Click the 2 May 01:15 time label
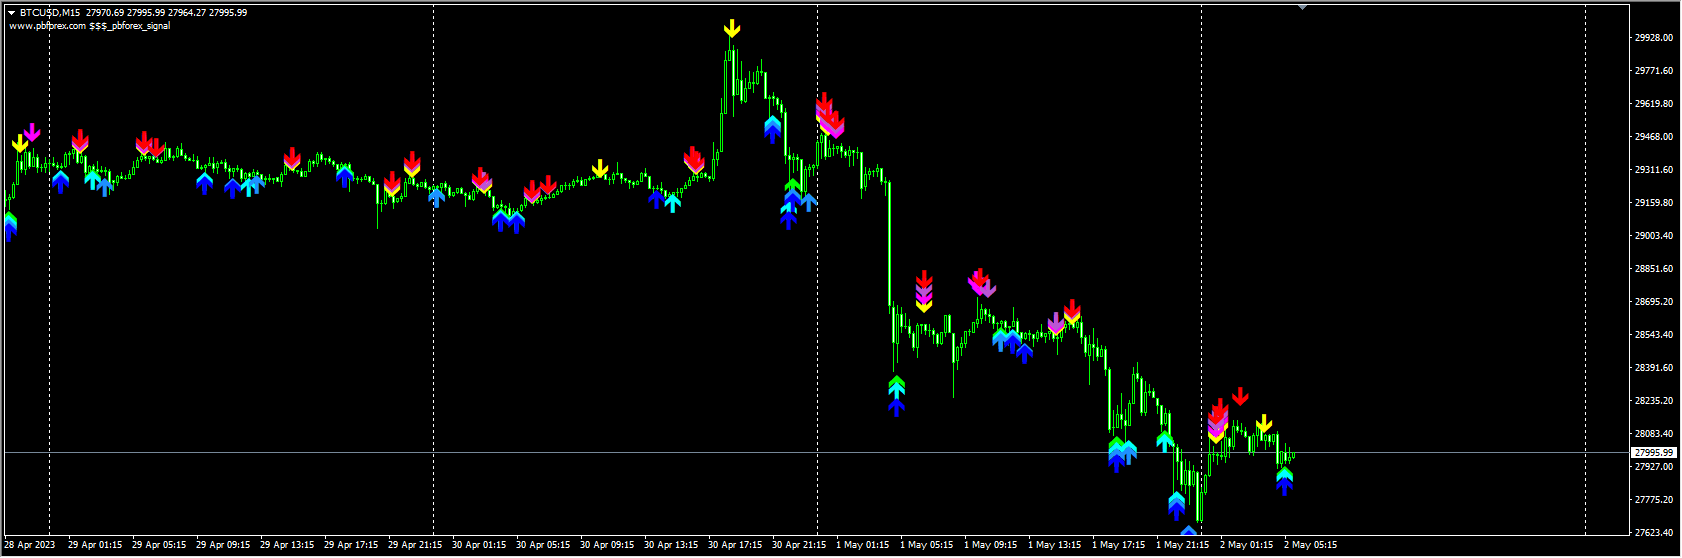Screen dimensions: 1682x558 click(1247, 546)
